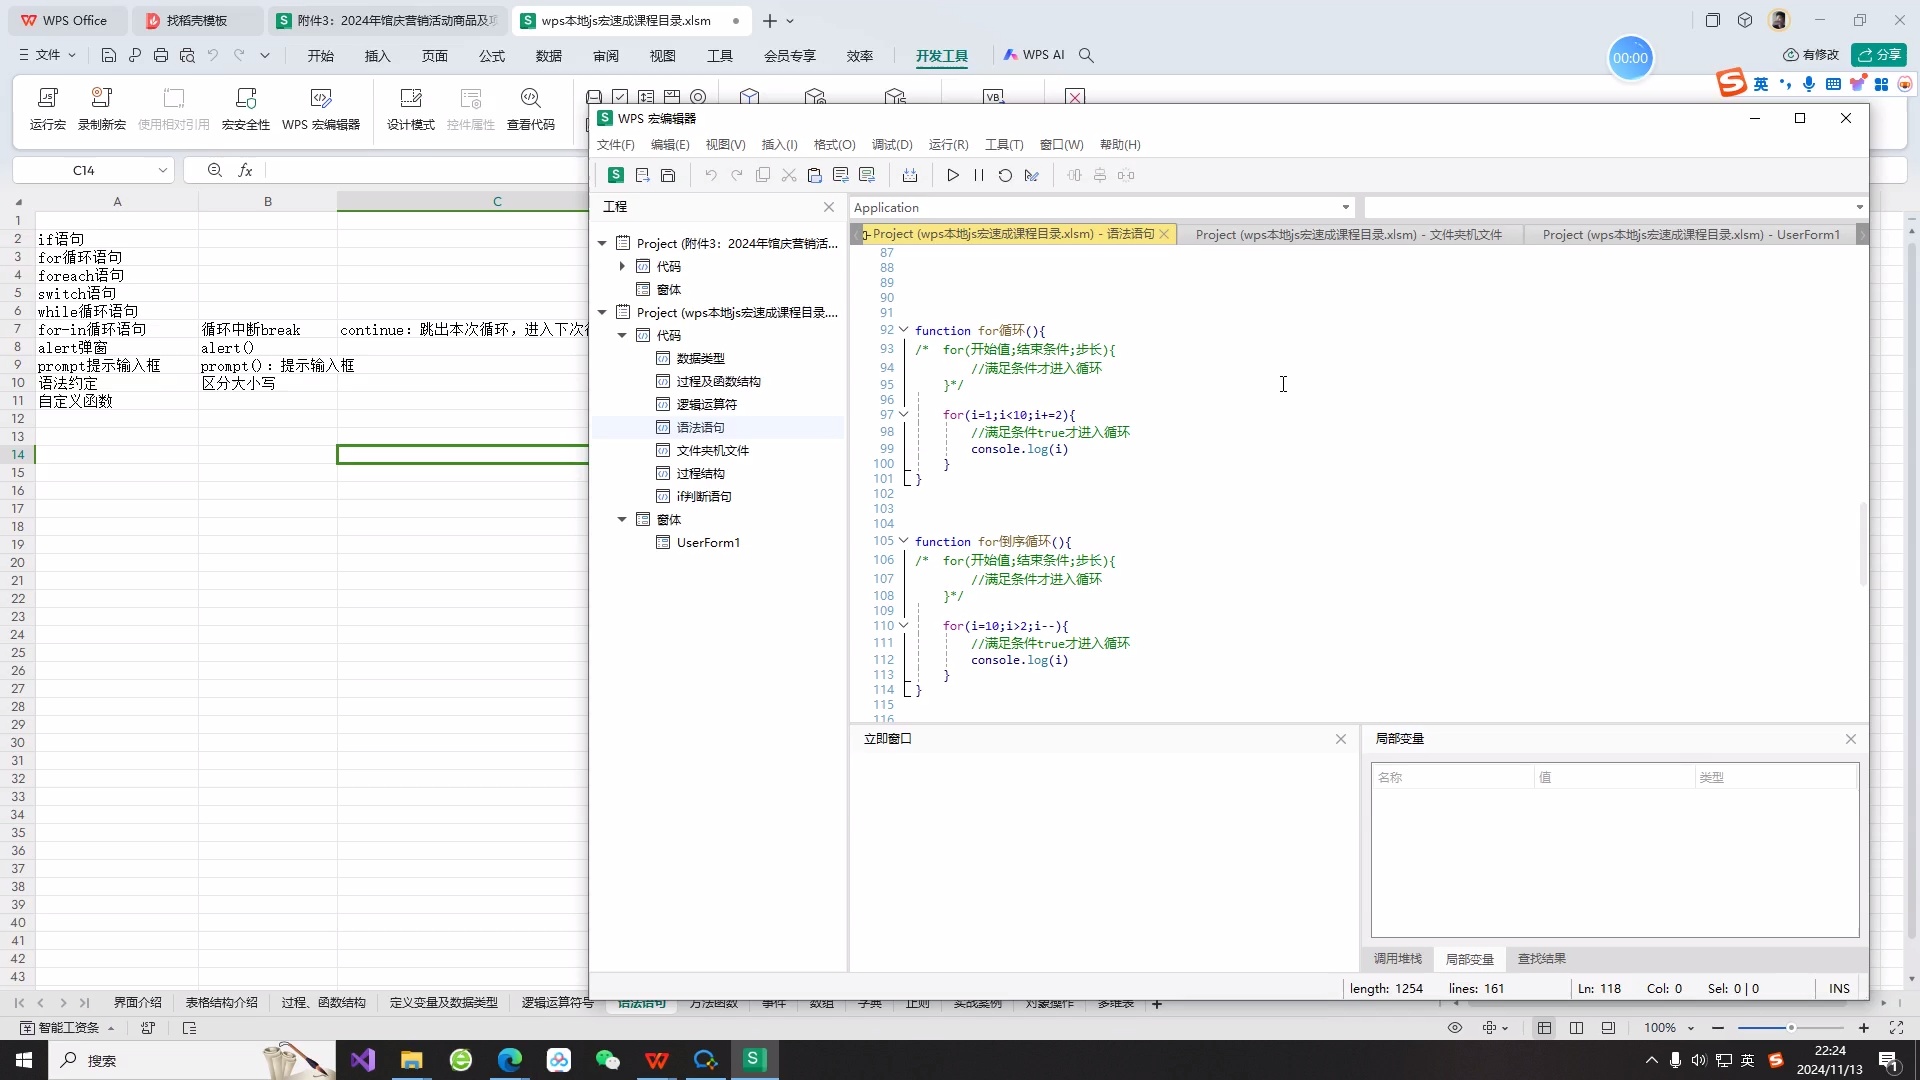Switch to the 调用堆栈 panel tab
The image size is (1920, 1080).
(x=1397, y=958)
